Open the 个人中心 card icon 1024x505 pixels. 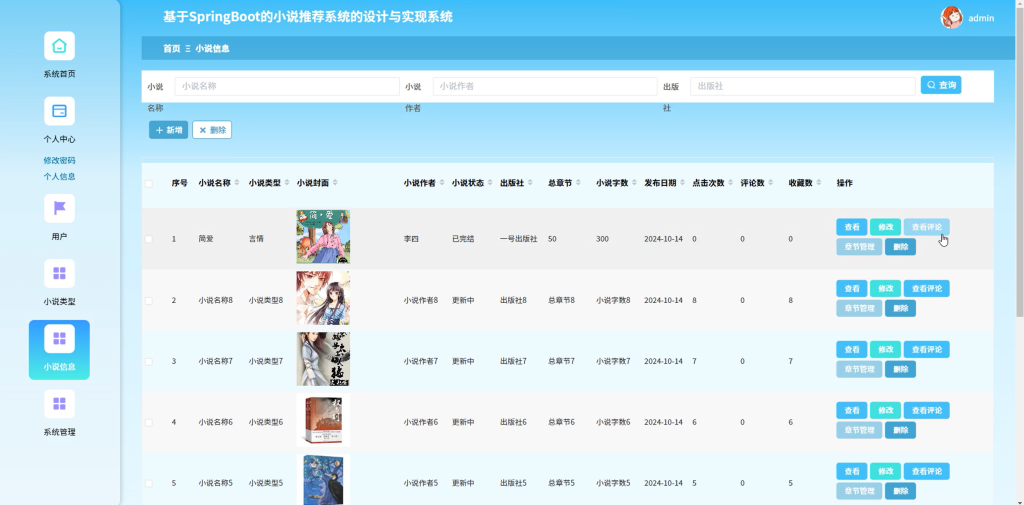coord(59,111)
